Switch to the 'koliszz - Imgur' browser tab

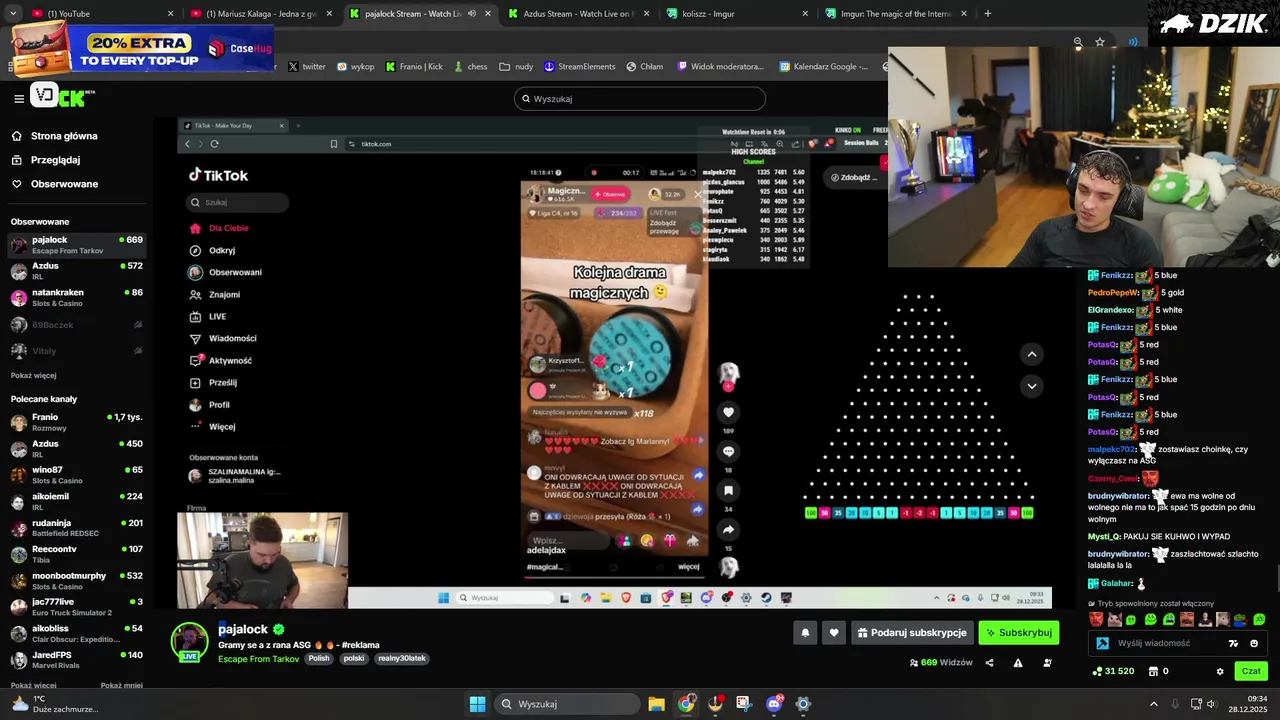(x=736, y=14)
